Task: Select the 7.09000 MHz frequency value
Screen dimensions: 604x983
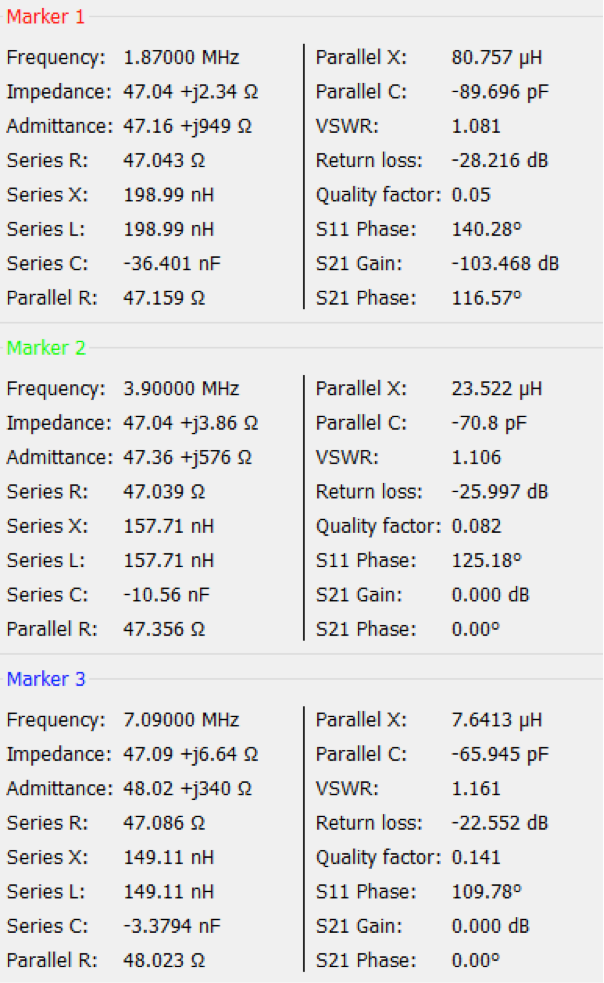Action: point(181,720)
